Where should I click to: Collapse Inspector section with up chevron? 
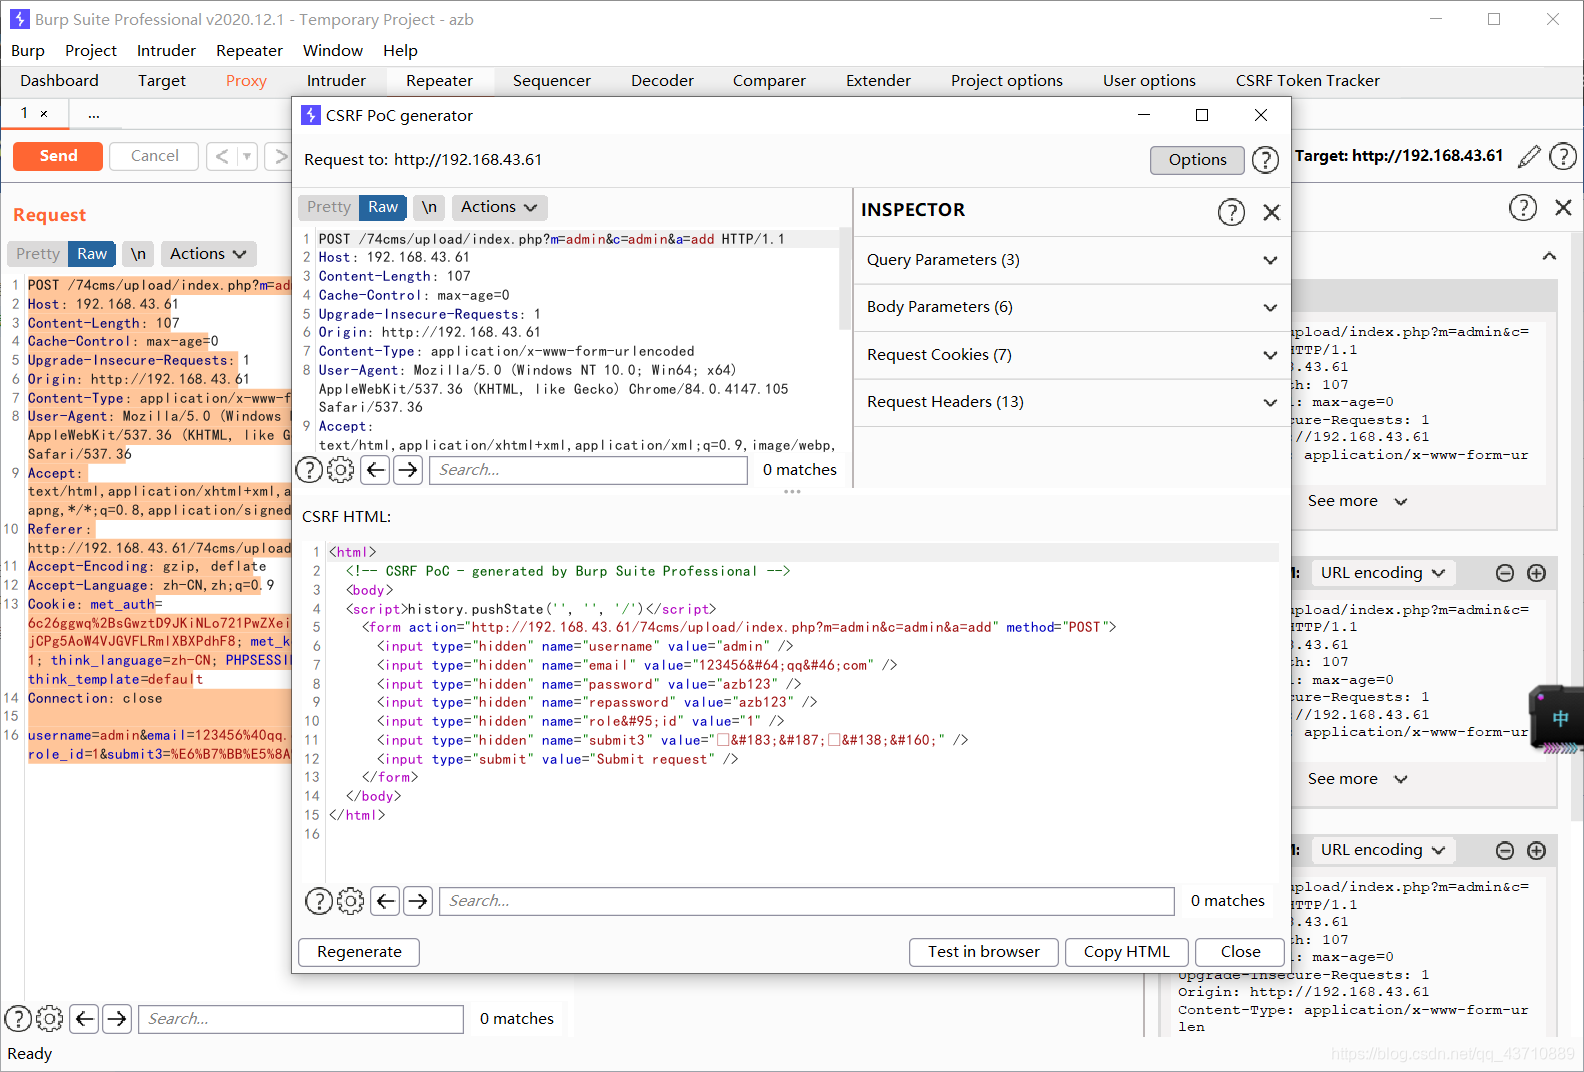click(1549, 256)
